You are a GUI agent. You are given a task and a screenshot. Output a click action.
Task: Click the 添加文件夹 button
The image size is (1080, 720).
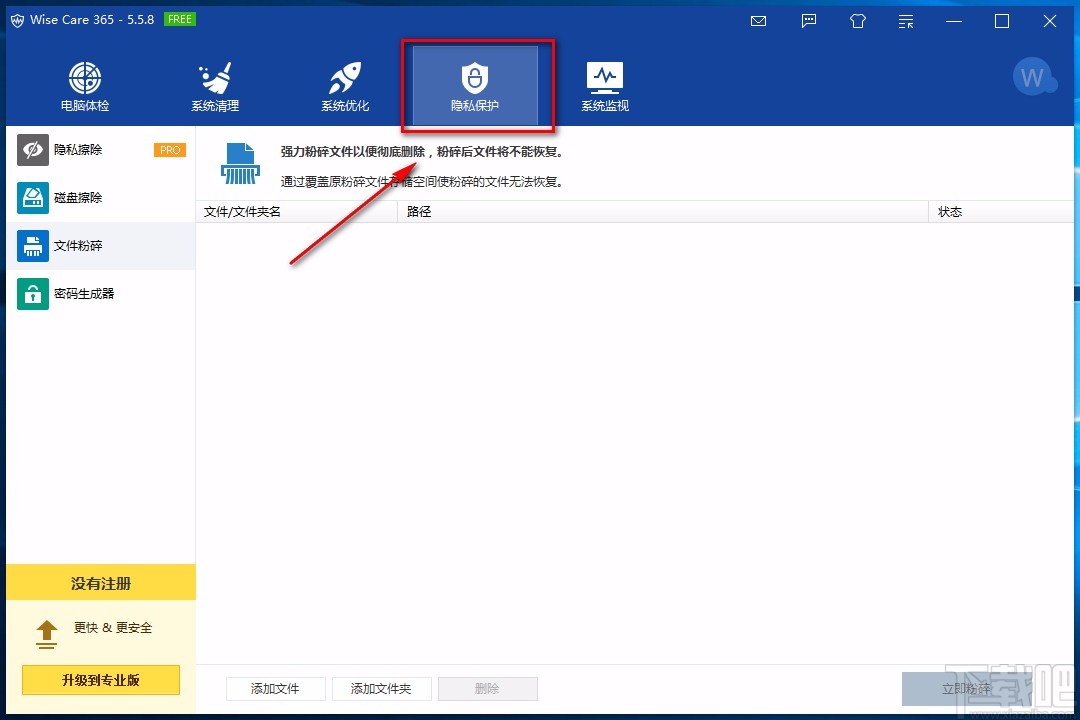pyautogui.click(x=382, y=688)
